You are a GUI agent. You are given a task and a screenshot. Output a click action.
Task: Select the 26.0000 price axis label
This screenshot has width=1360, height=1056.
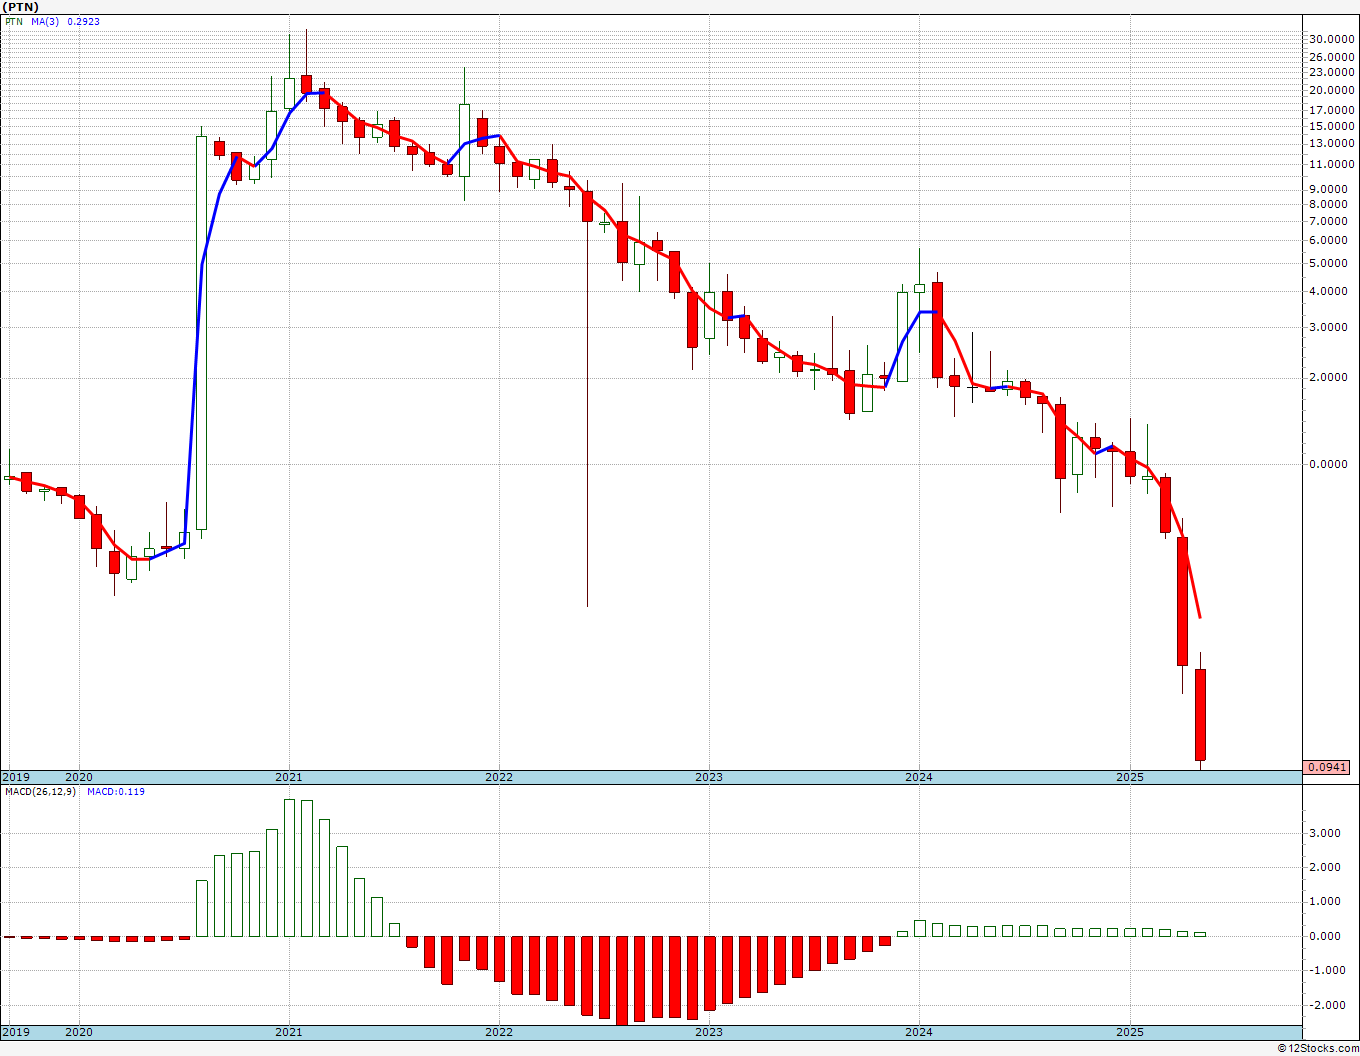coord(1331,57)
